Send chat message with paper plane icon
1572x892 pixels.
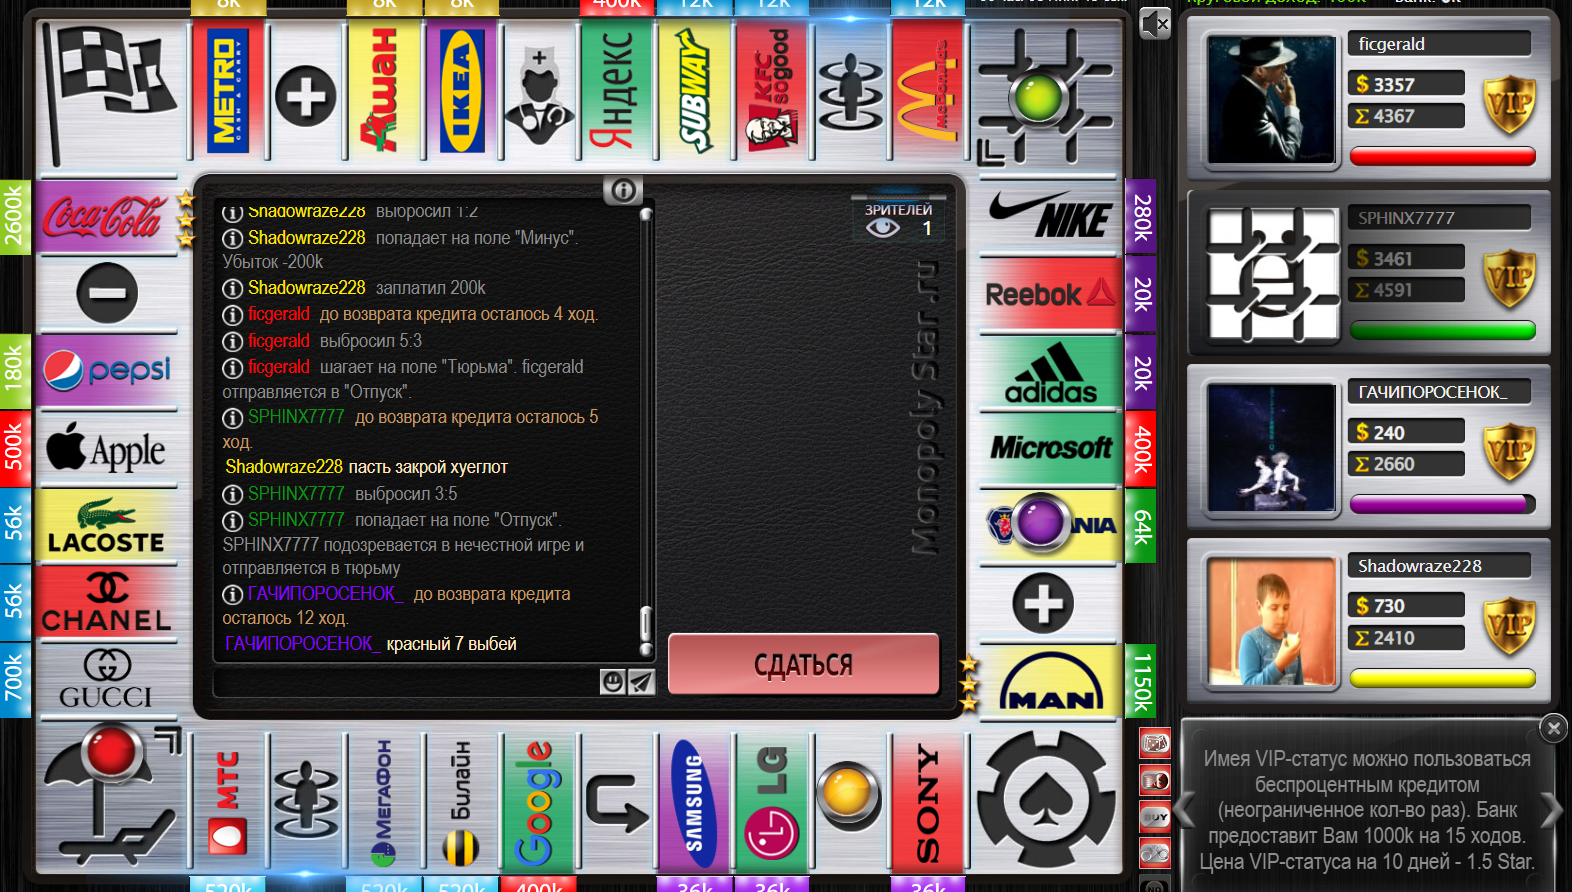pos(641,682)
